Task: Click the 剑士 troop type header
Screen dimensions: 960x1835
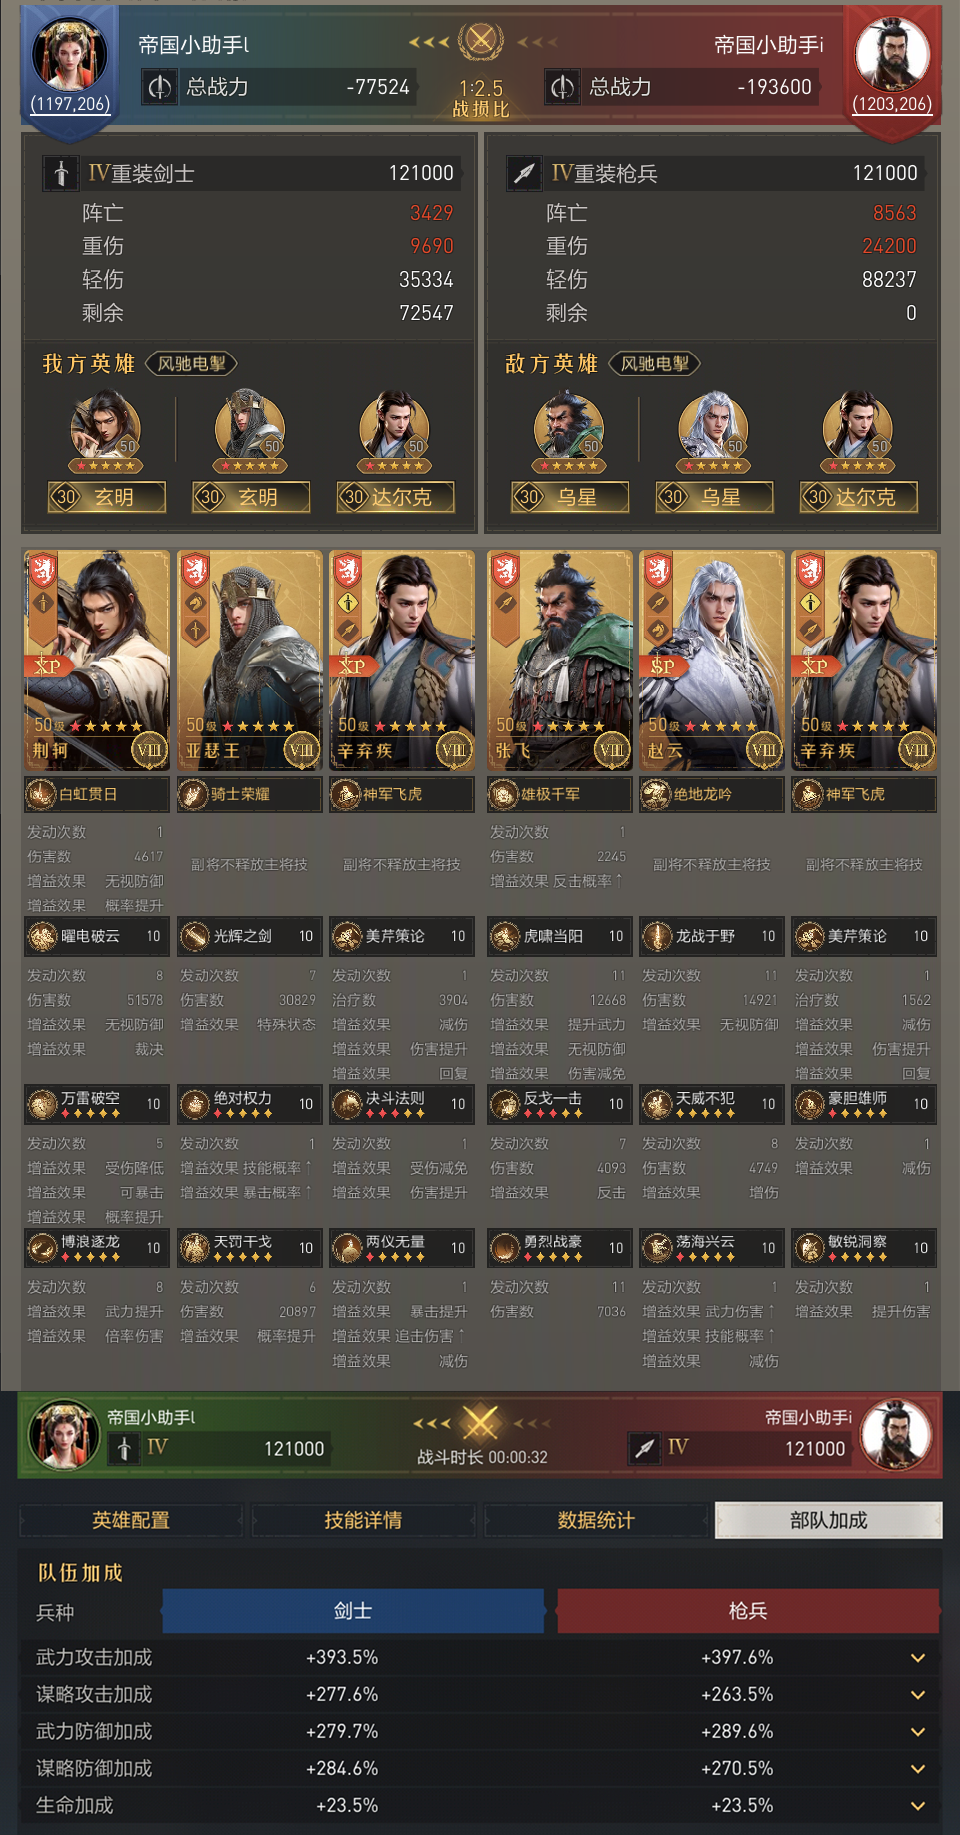Action: 353,1611
